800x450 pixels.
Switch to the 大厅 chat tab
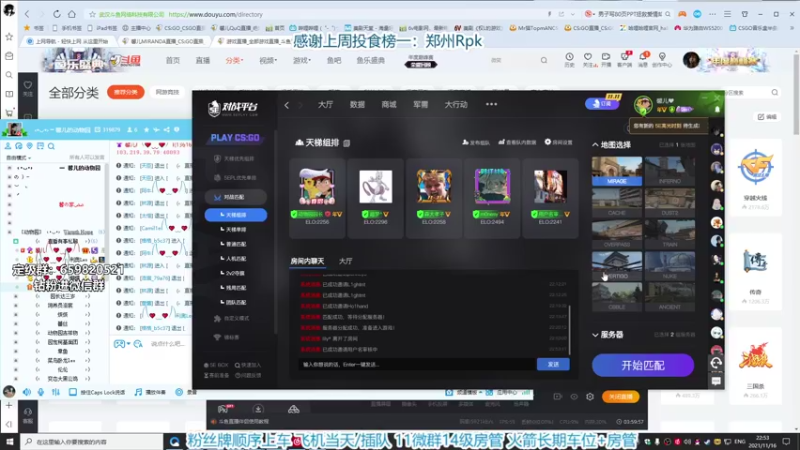tap(345, 261)
